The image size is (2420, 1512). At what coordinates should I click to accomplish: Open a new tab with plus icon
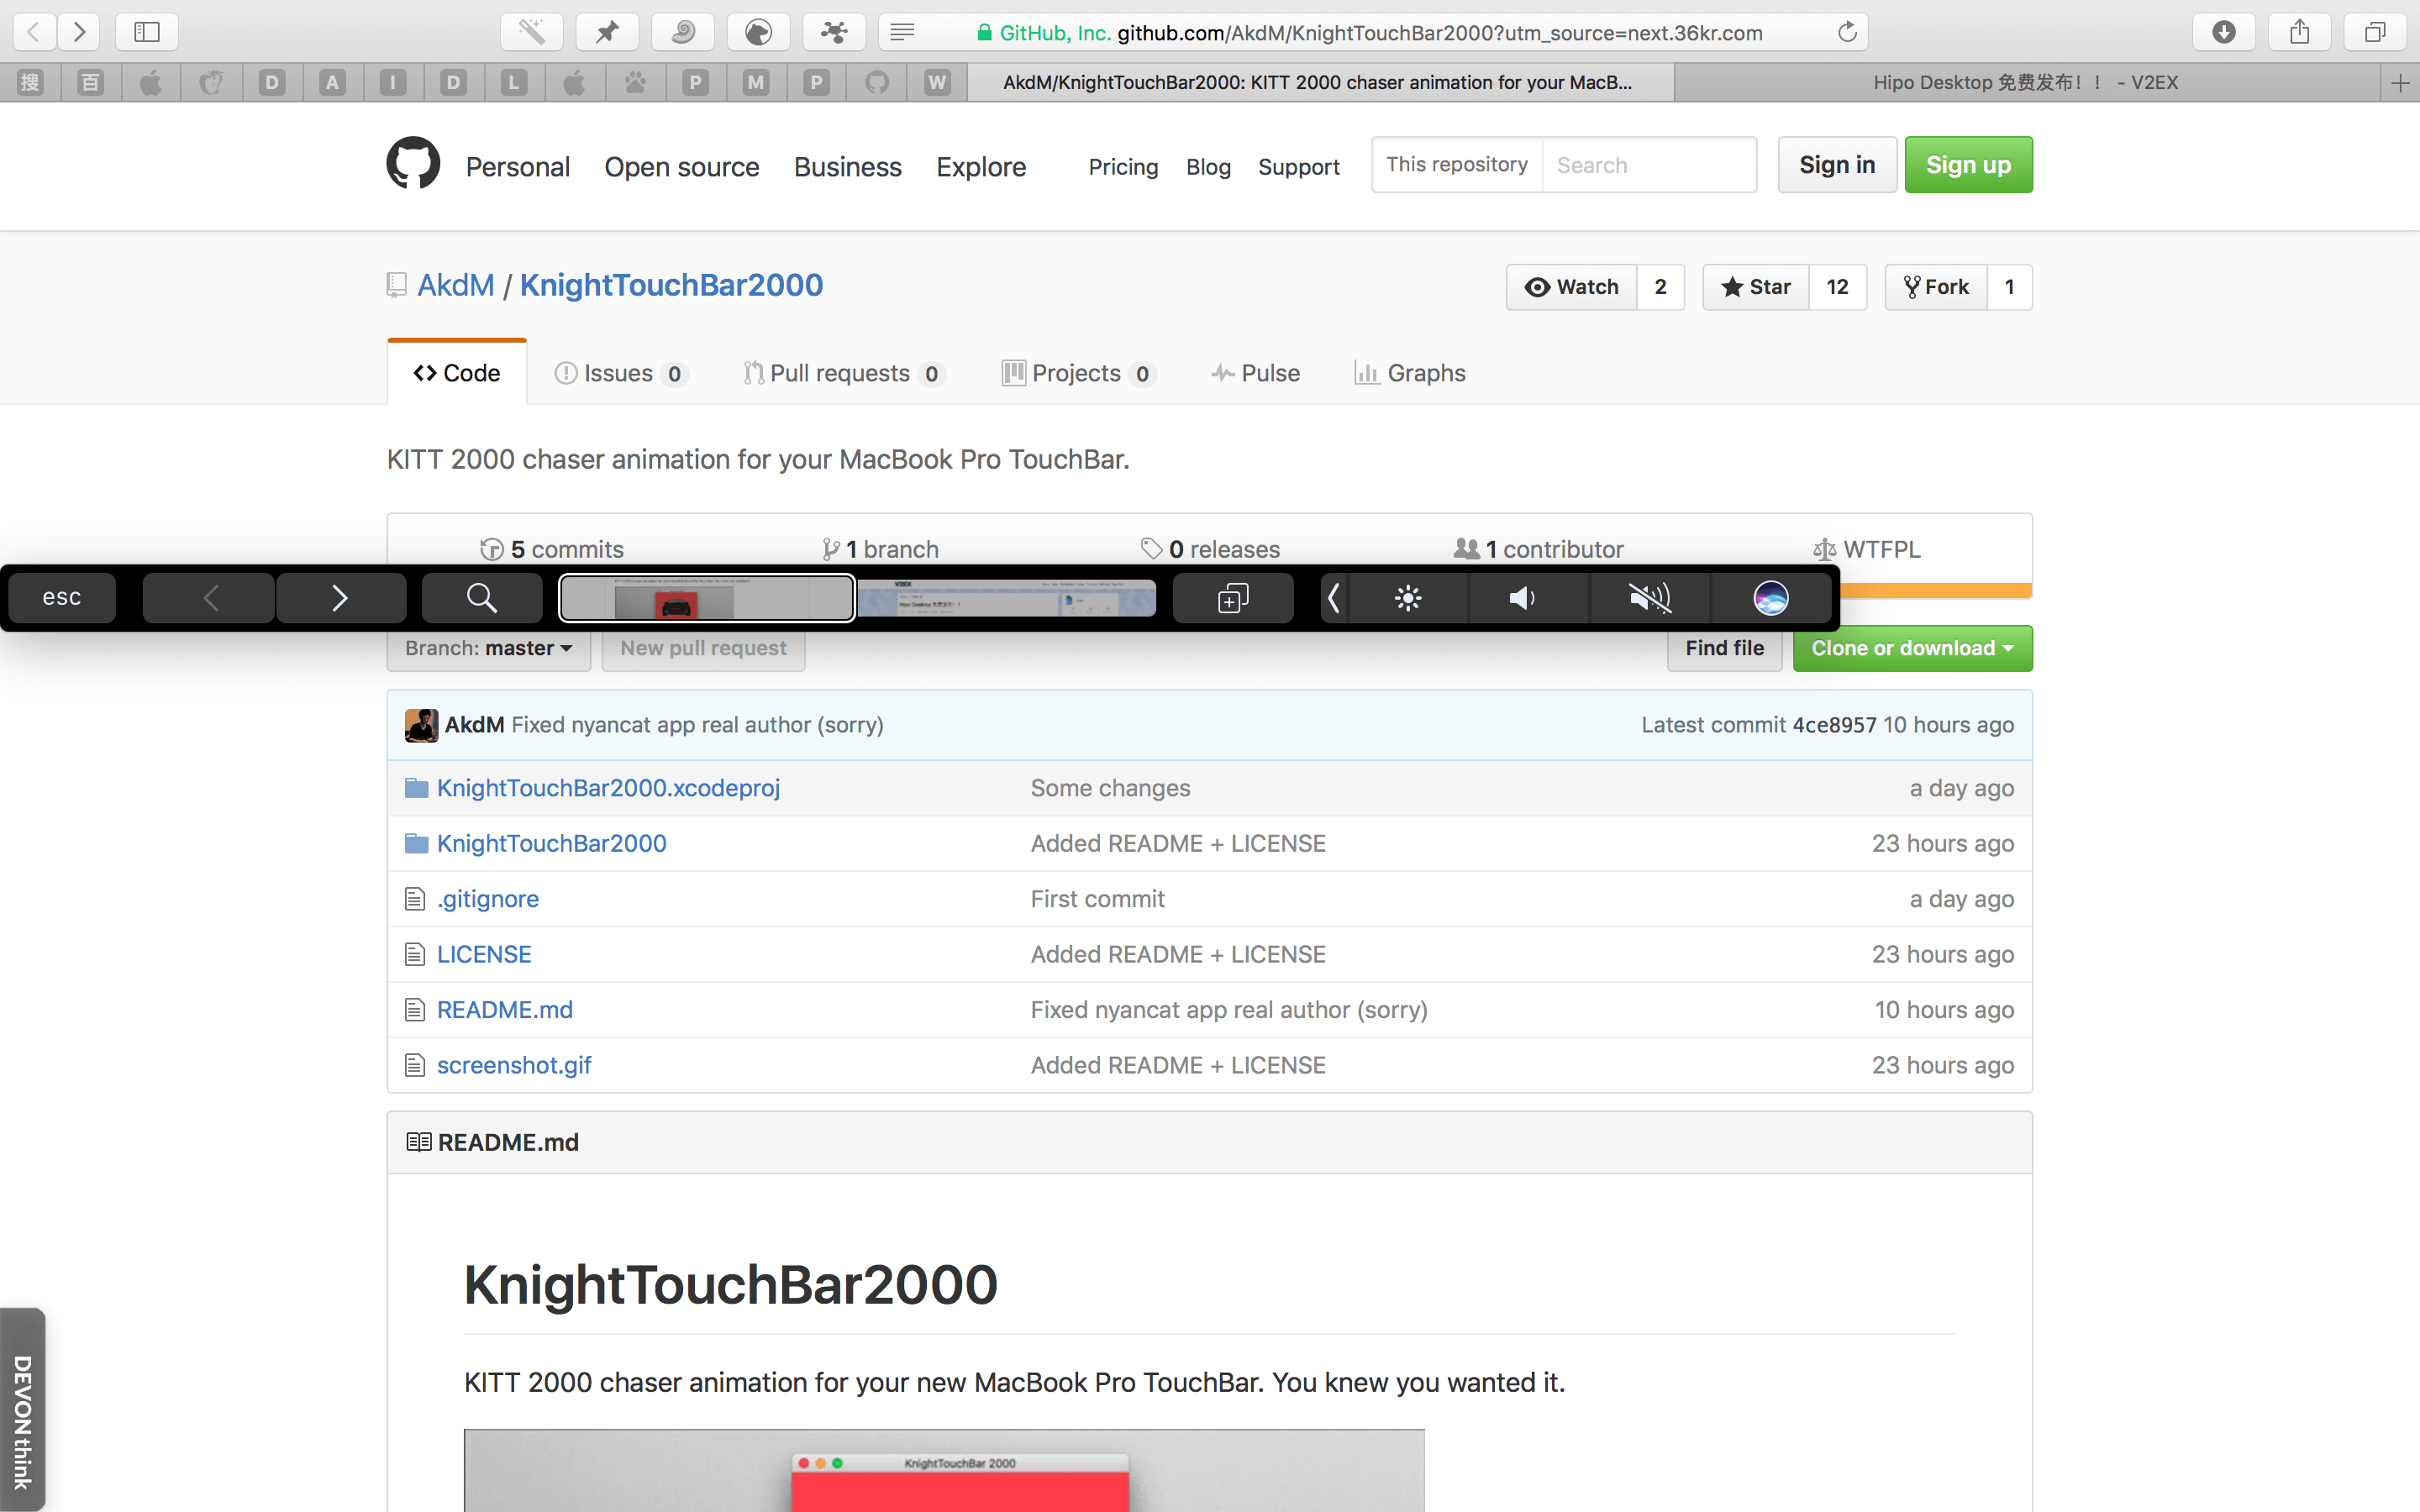(2400, 83)
